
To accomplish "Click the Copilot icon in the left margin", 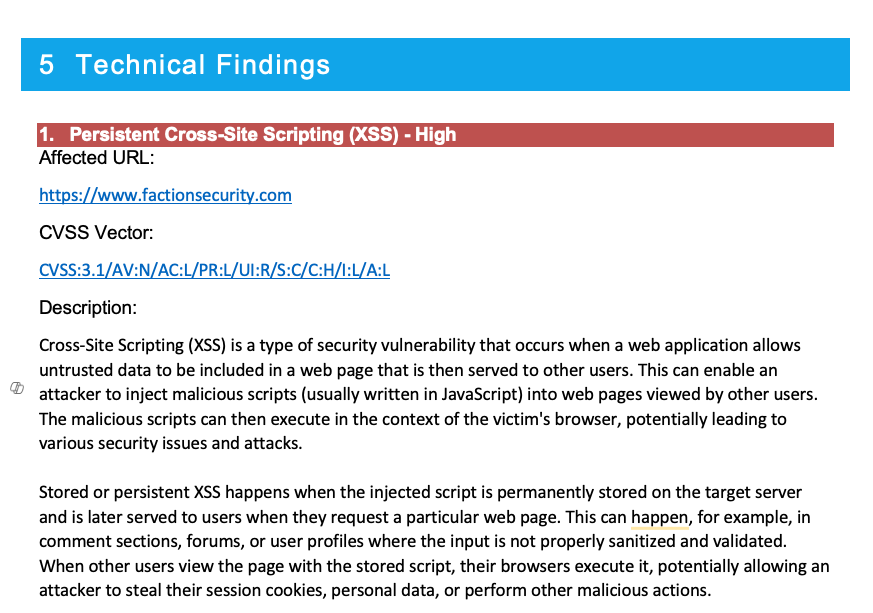I will coord(17,388).
